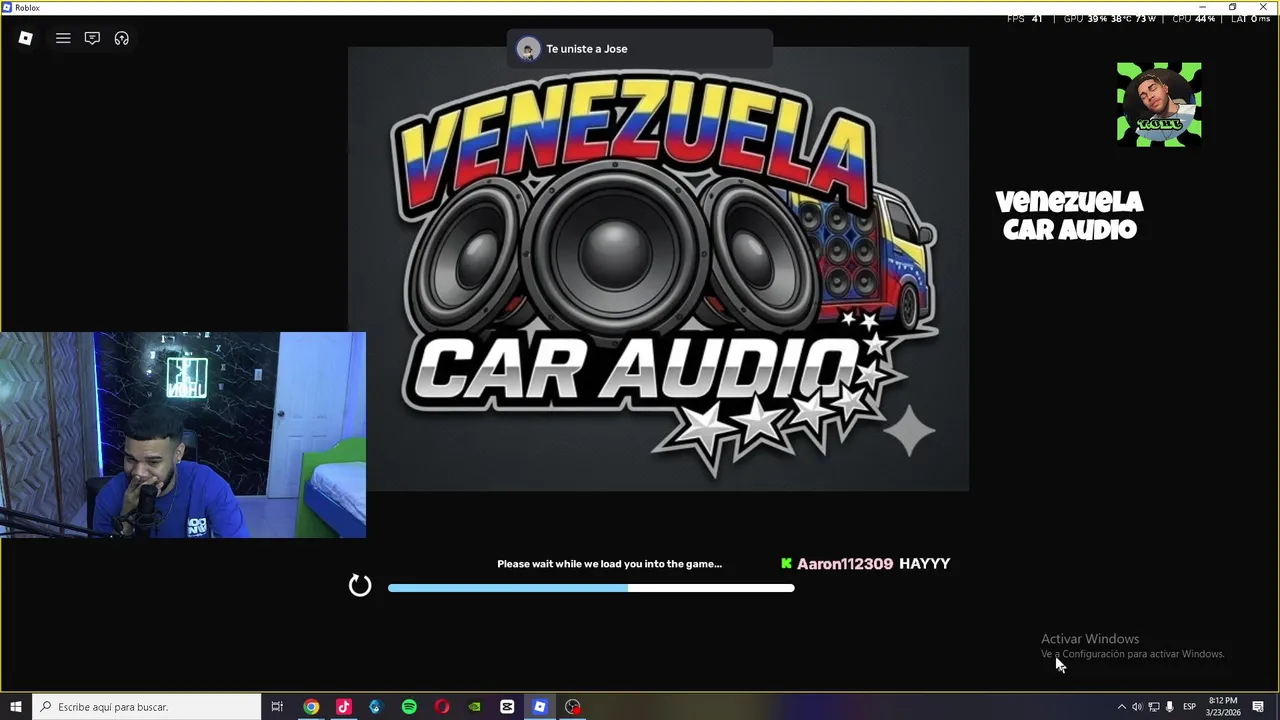The width and height of the screenshot is (1280, 720).
Task: Click the GPU 39% performance readout
Action: 1109,19
